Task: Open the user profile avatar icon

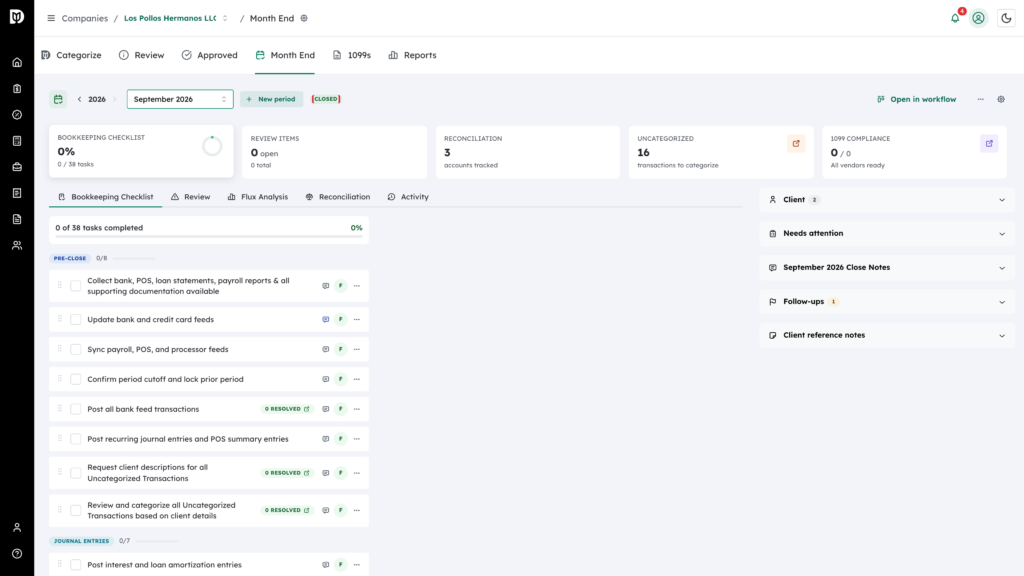Action: tap(978, 18)
